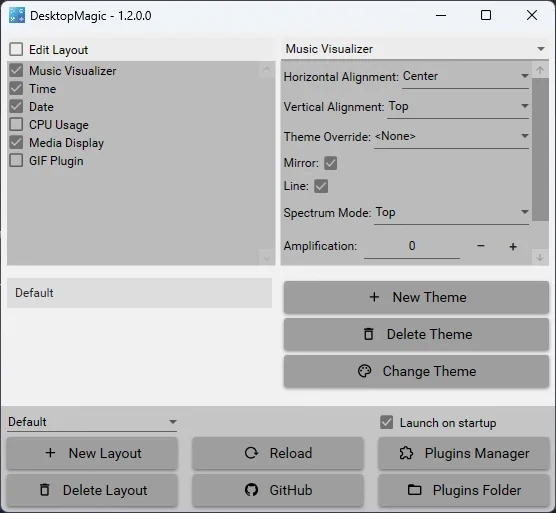
Task: Click the puzzle piece Plugins Manager icon
Action: coord(406,453)
